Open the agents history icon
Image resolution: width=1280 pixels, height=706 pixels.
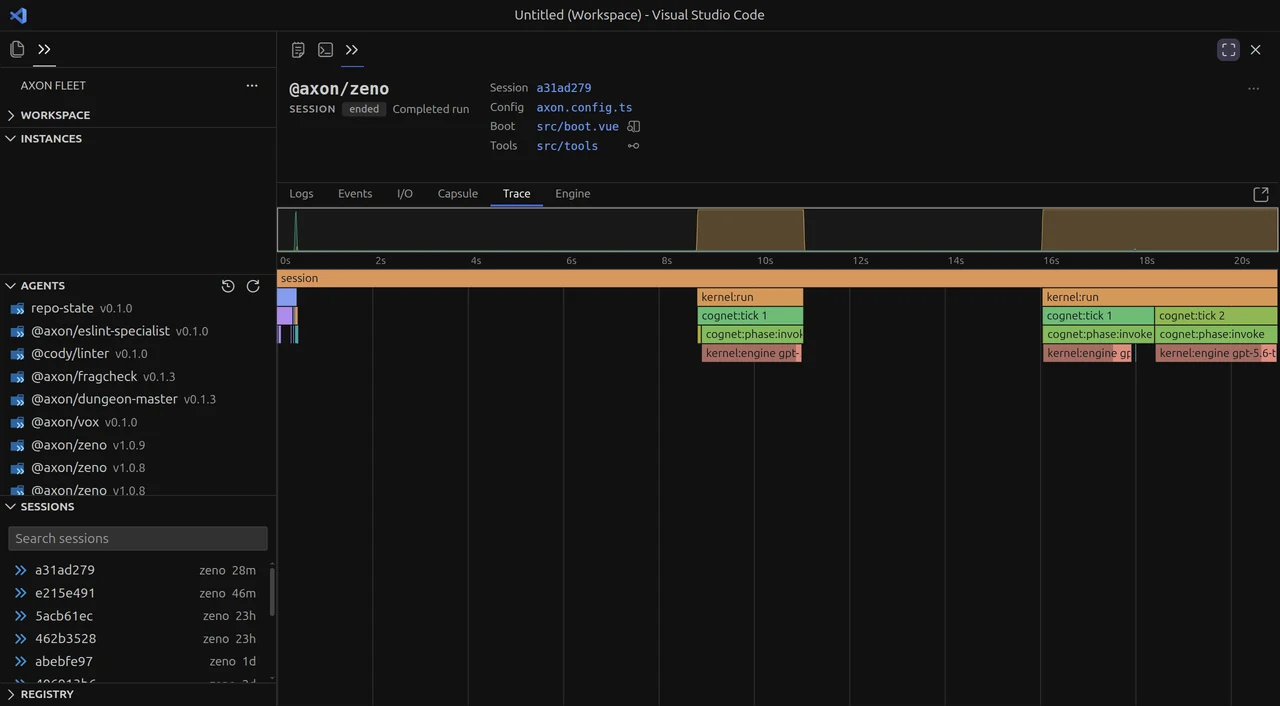pos(228,286)
